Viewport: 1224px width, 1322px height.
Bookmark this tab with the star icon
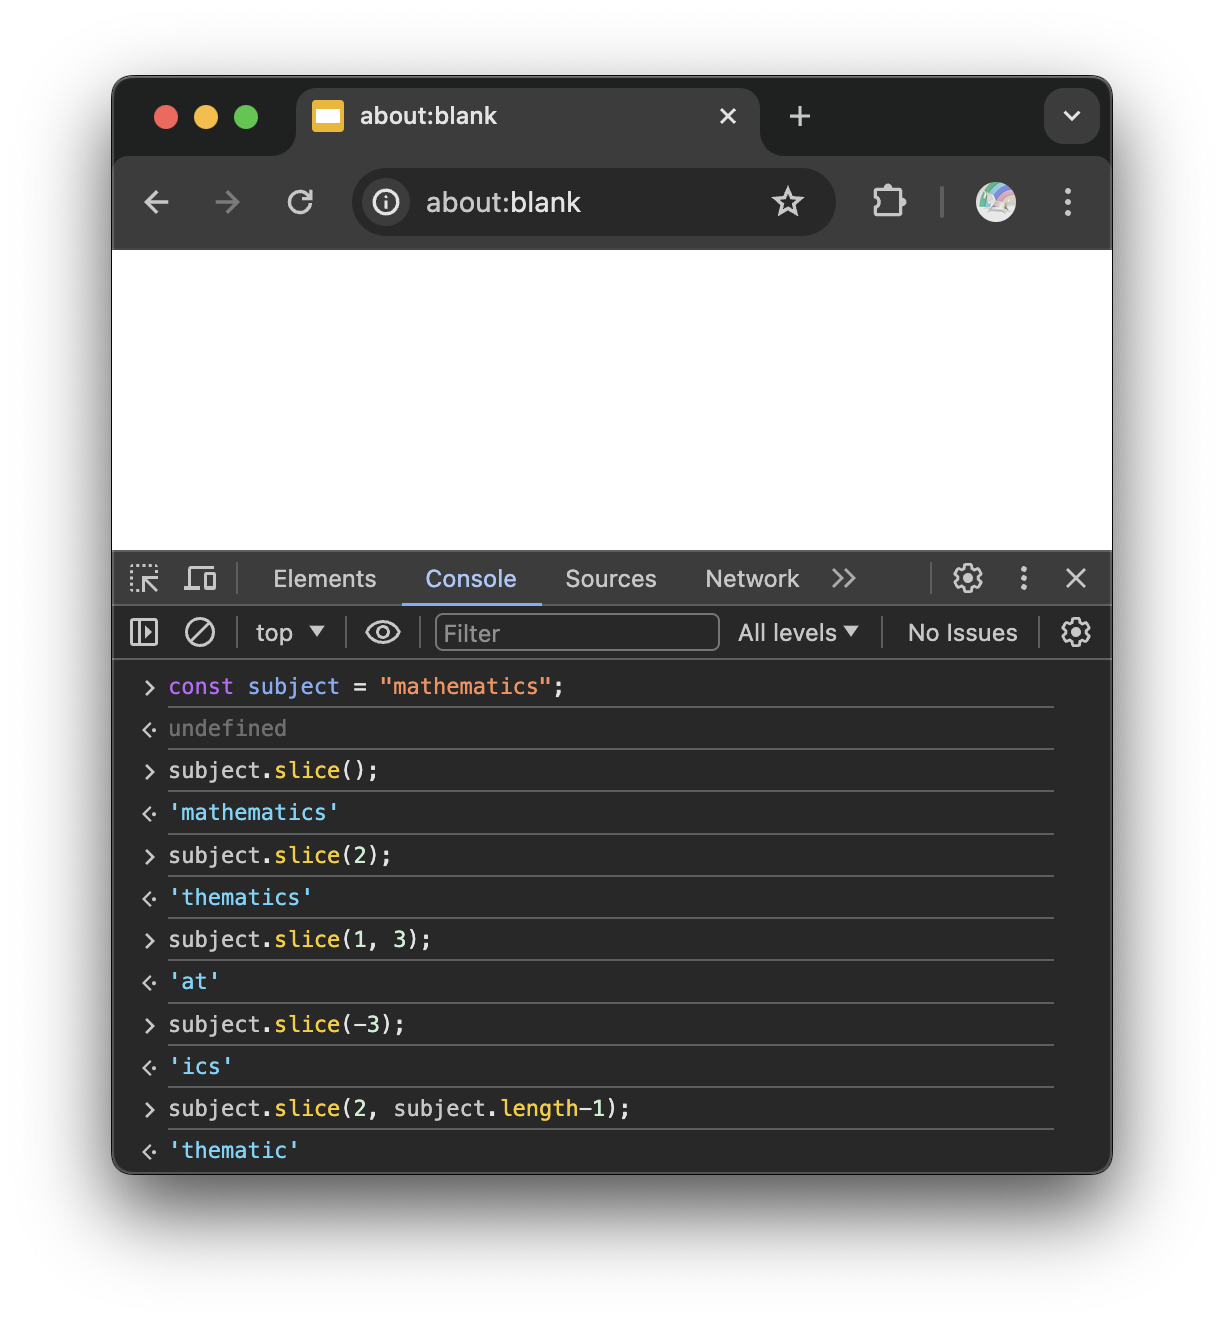(x=788, y=202)
